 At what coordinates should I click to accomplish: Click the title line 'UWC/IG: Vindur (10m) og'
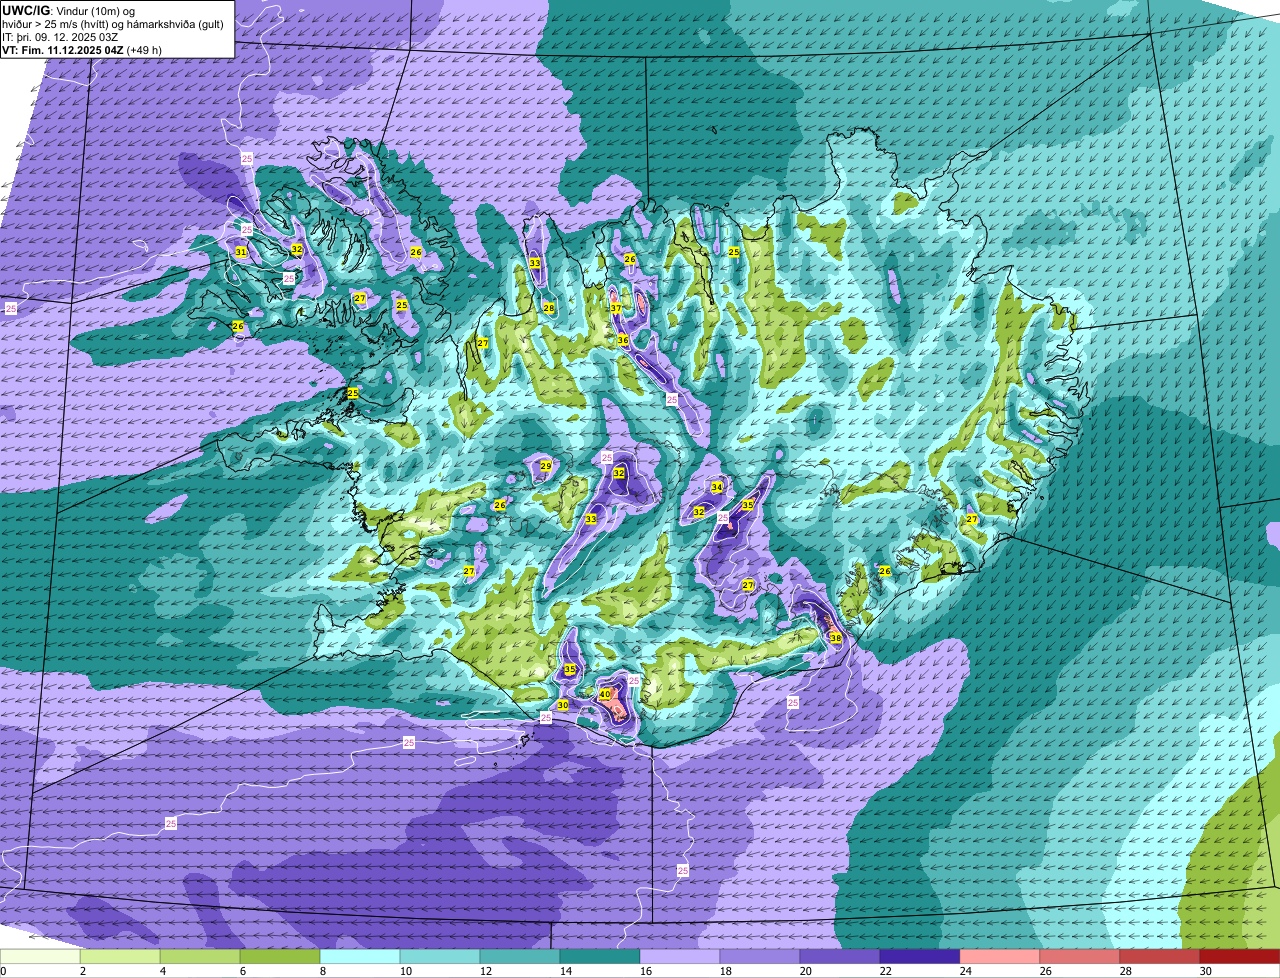tap(69, 10)
